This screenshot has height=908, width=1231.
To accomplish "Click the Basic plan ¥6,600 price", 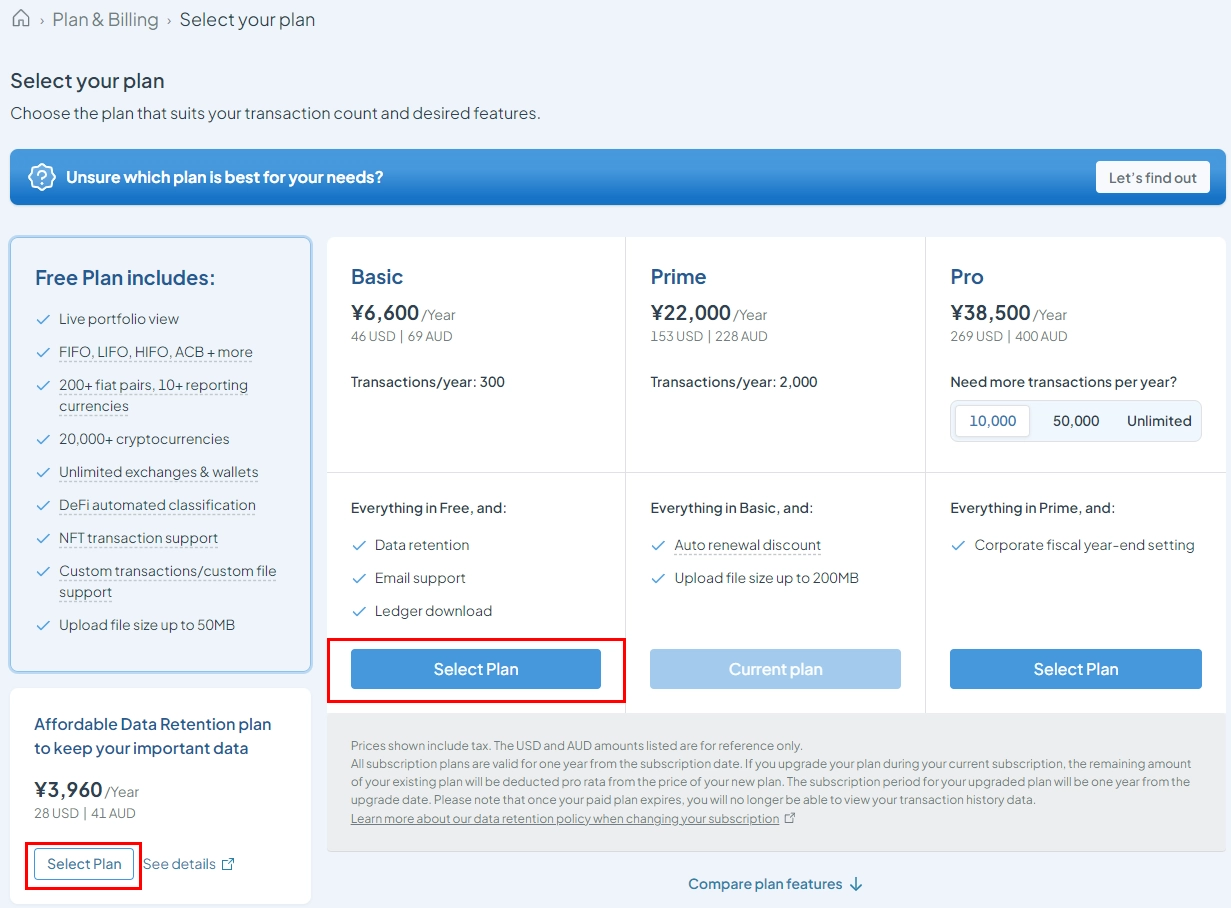I will [x=385, y=312].
